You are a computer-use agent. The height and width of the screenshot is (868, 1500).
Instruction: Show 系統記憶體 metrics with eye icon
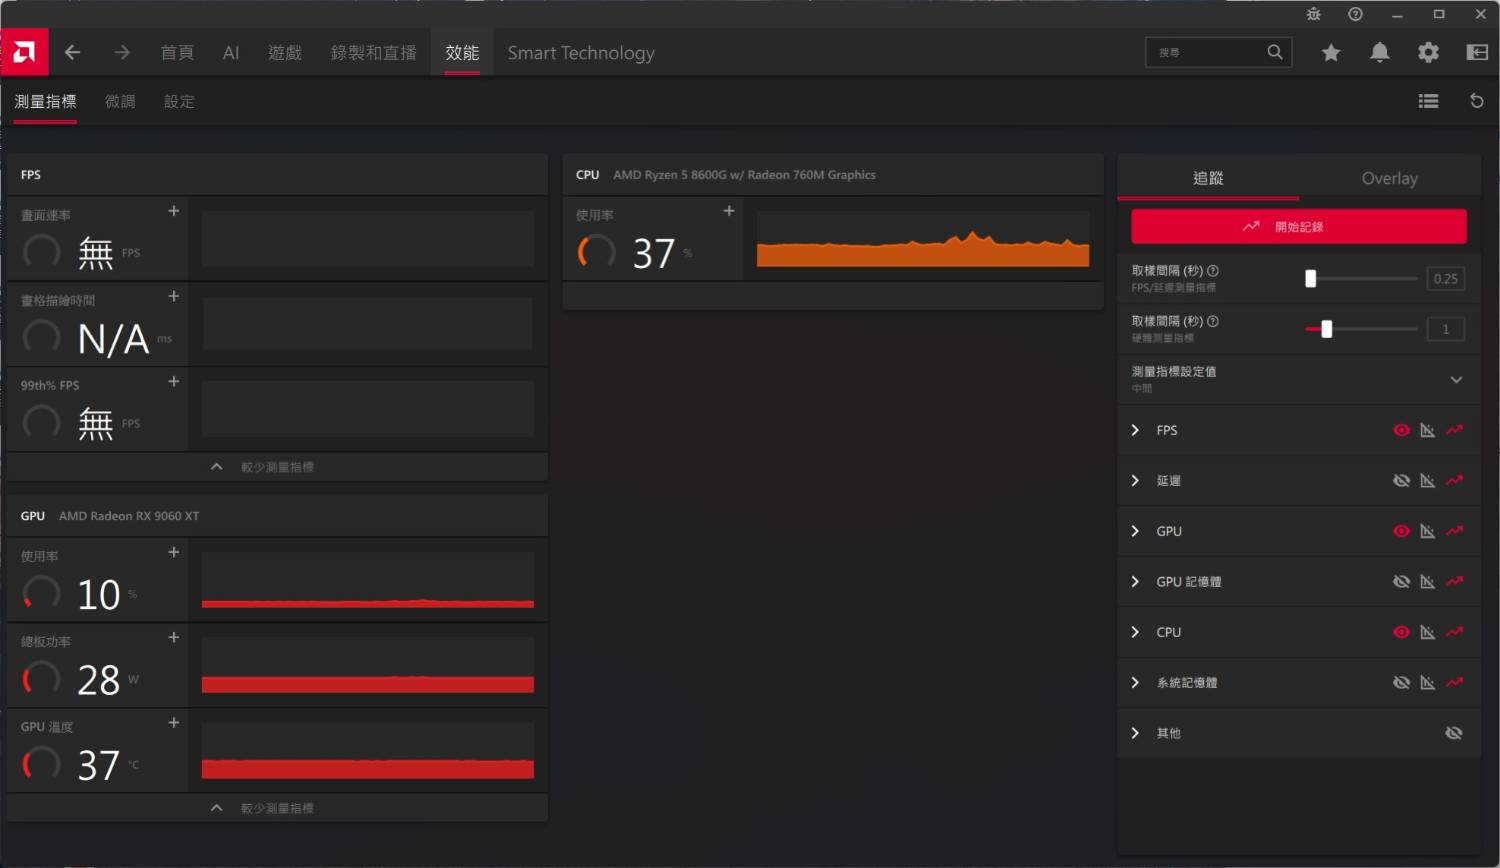pyautogui.click(x=1401, y=683)
